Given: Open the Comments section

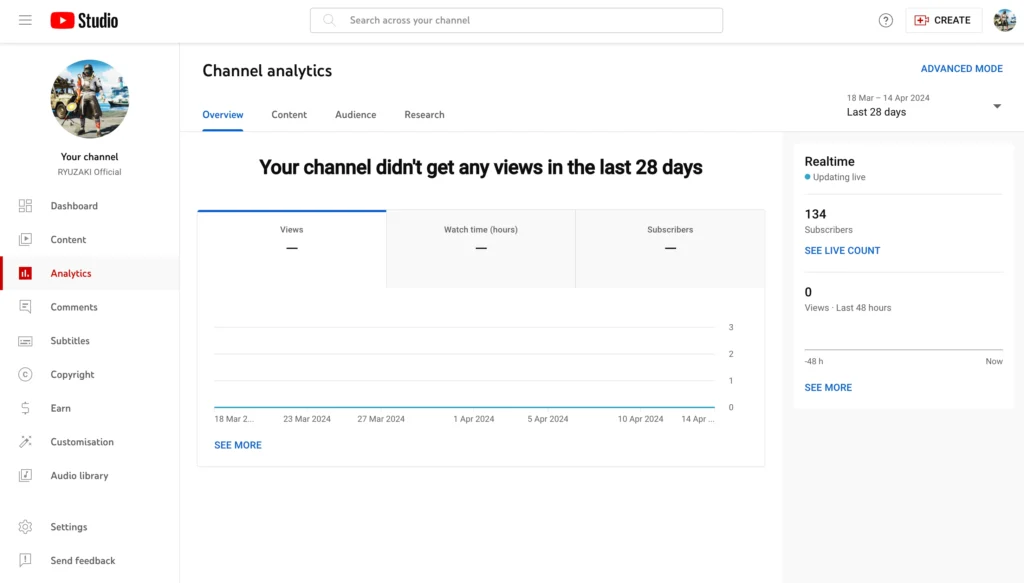Looking at the screenshot, I should pos(72,307).
